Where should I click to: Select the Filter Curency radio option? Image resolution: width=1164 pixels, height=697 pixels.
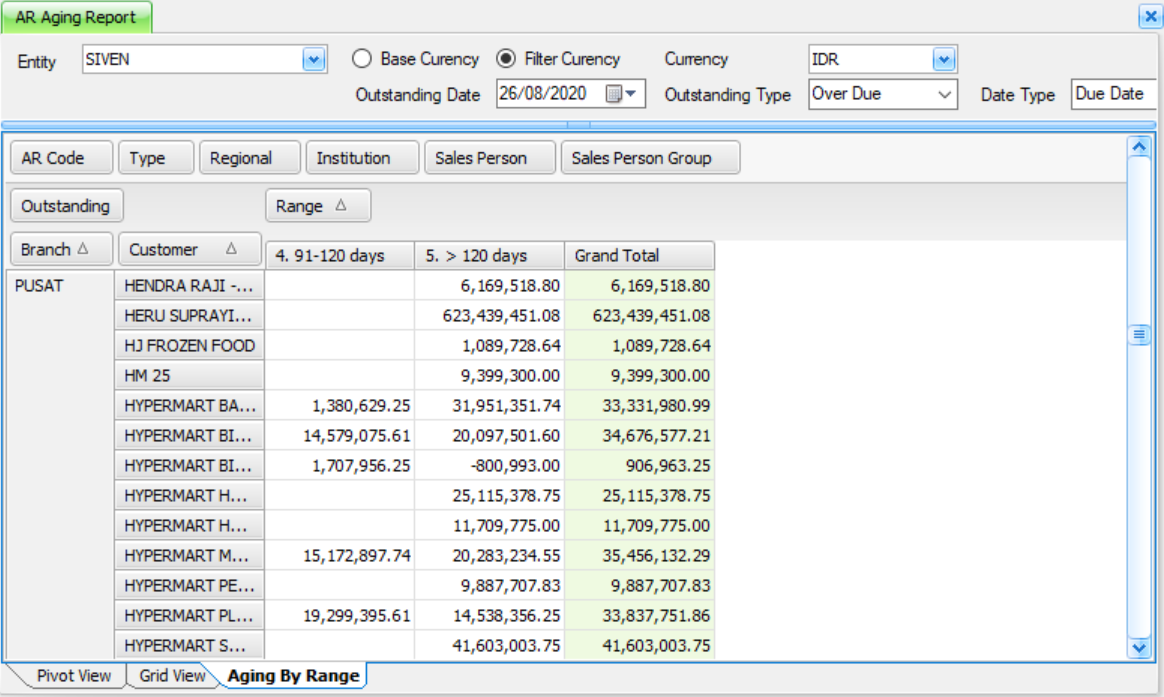point(506,59)
